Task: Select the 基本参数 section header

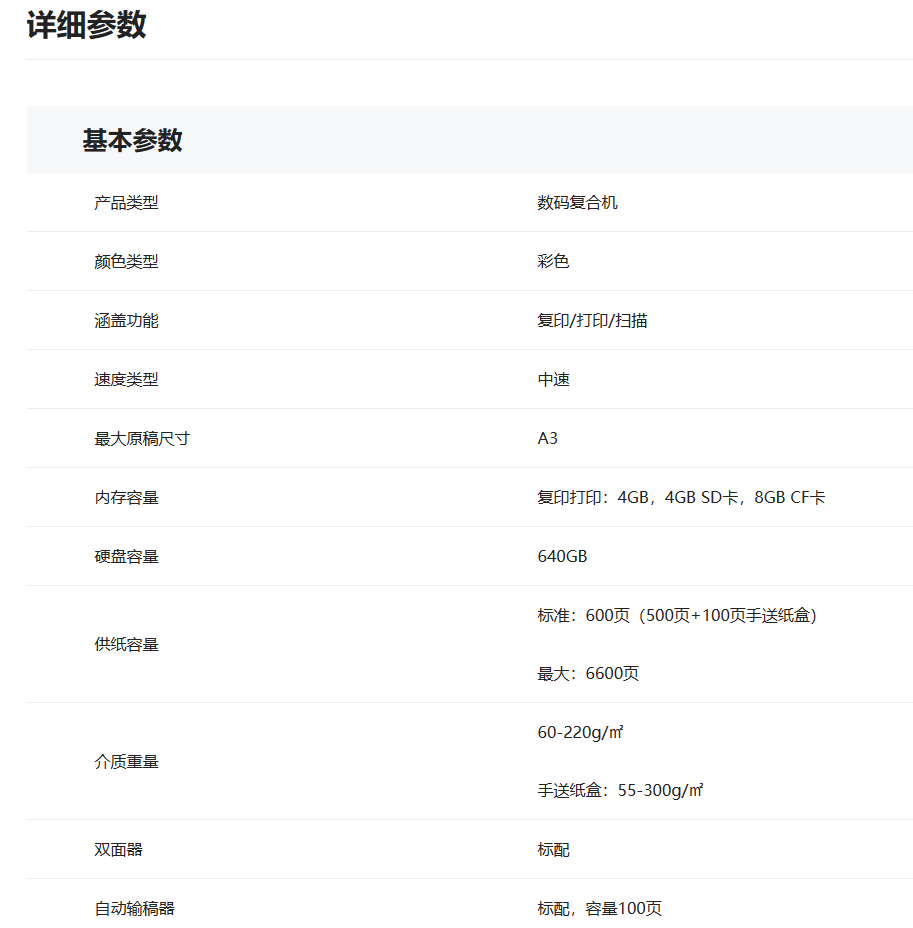Action: pyautogui.click(x=132, y=140)
